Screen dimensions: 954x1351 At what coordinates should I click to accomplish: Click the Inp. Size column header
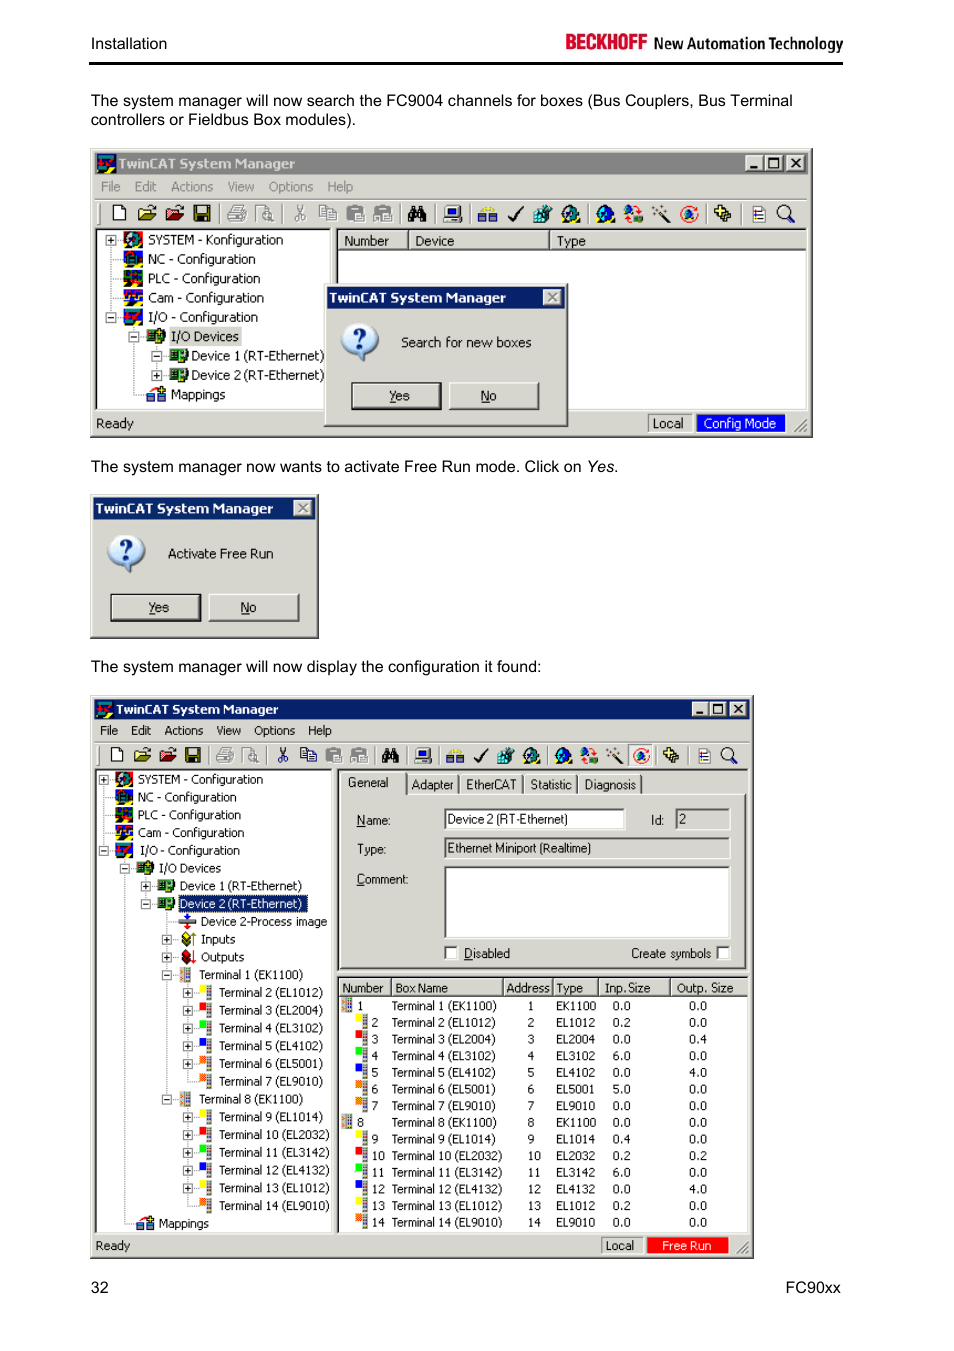click(633, 988)
